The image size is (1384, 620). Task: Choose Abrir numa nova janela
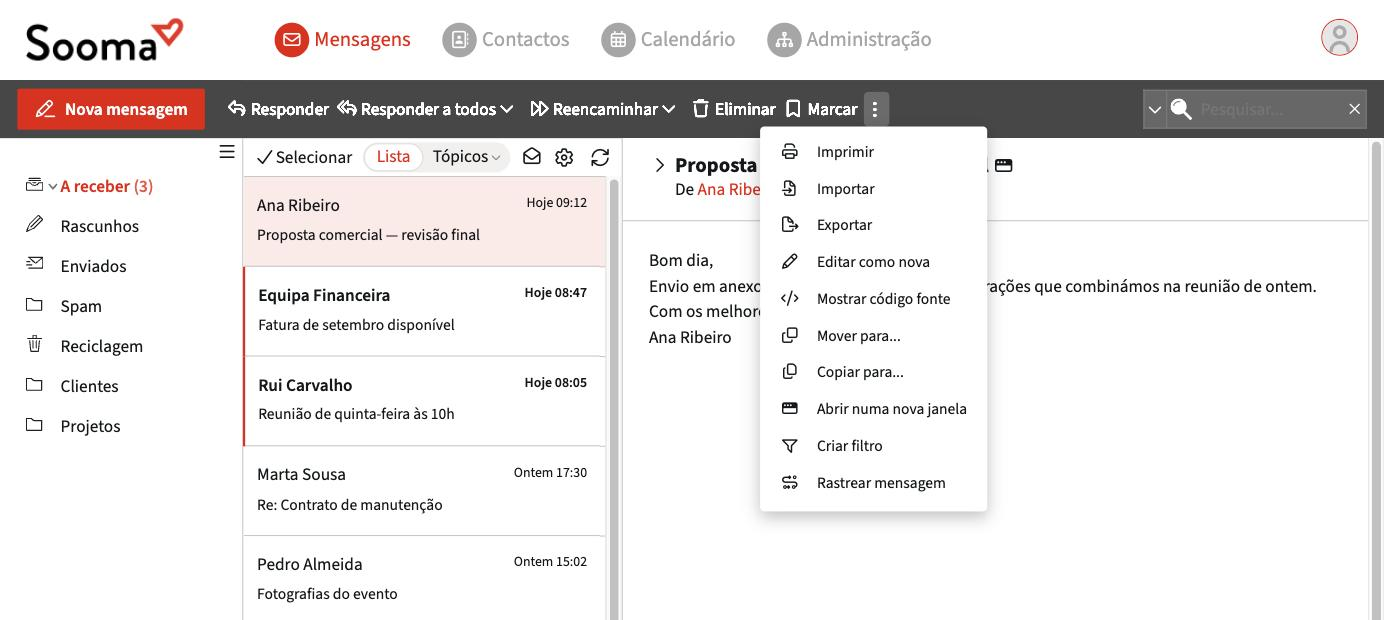pyautogui.click(x=873, y=409)
